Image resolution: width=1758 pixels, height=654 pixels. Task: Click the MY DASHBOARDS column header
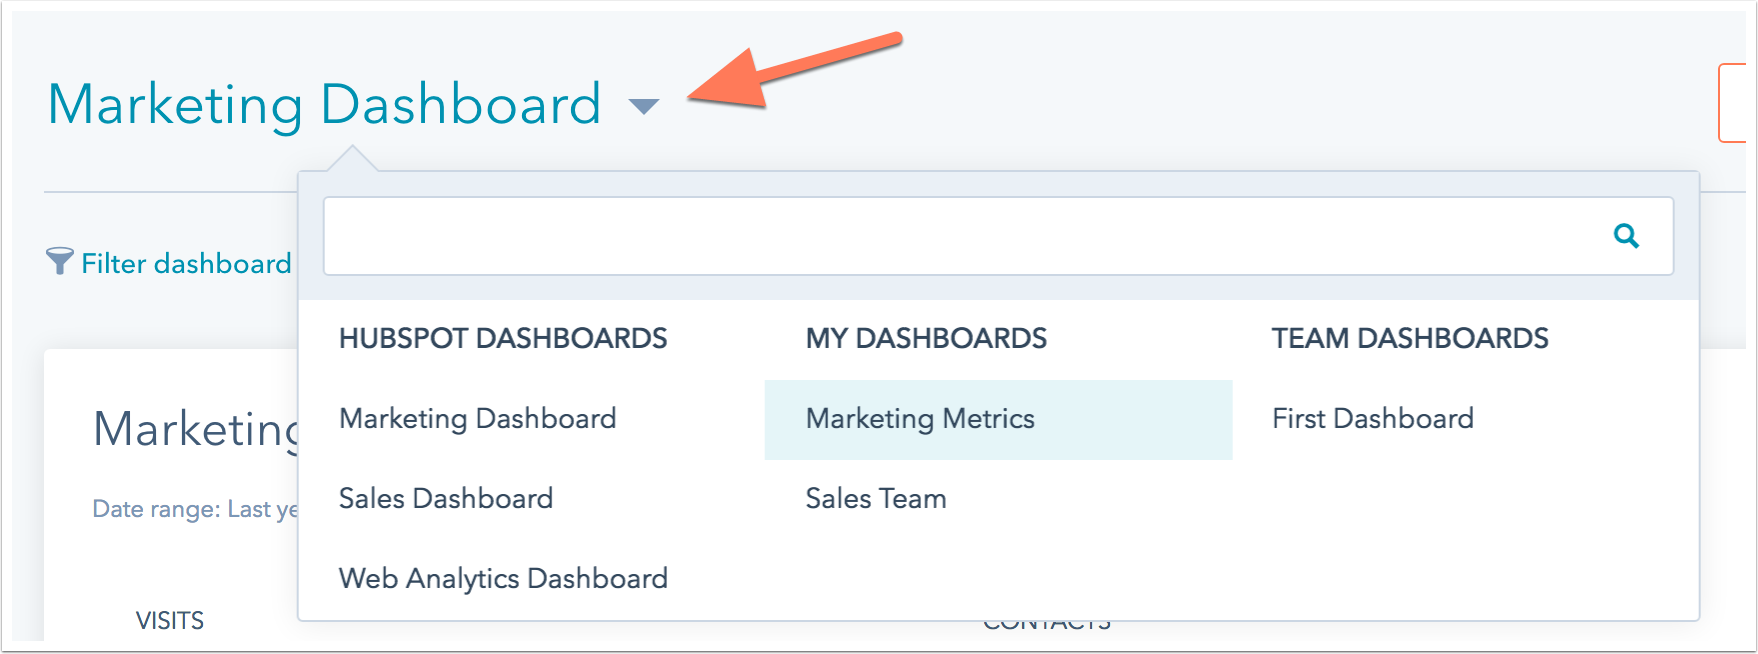[926, 339]
